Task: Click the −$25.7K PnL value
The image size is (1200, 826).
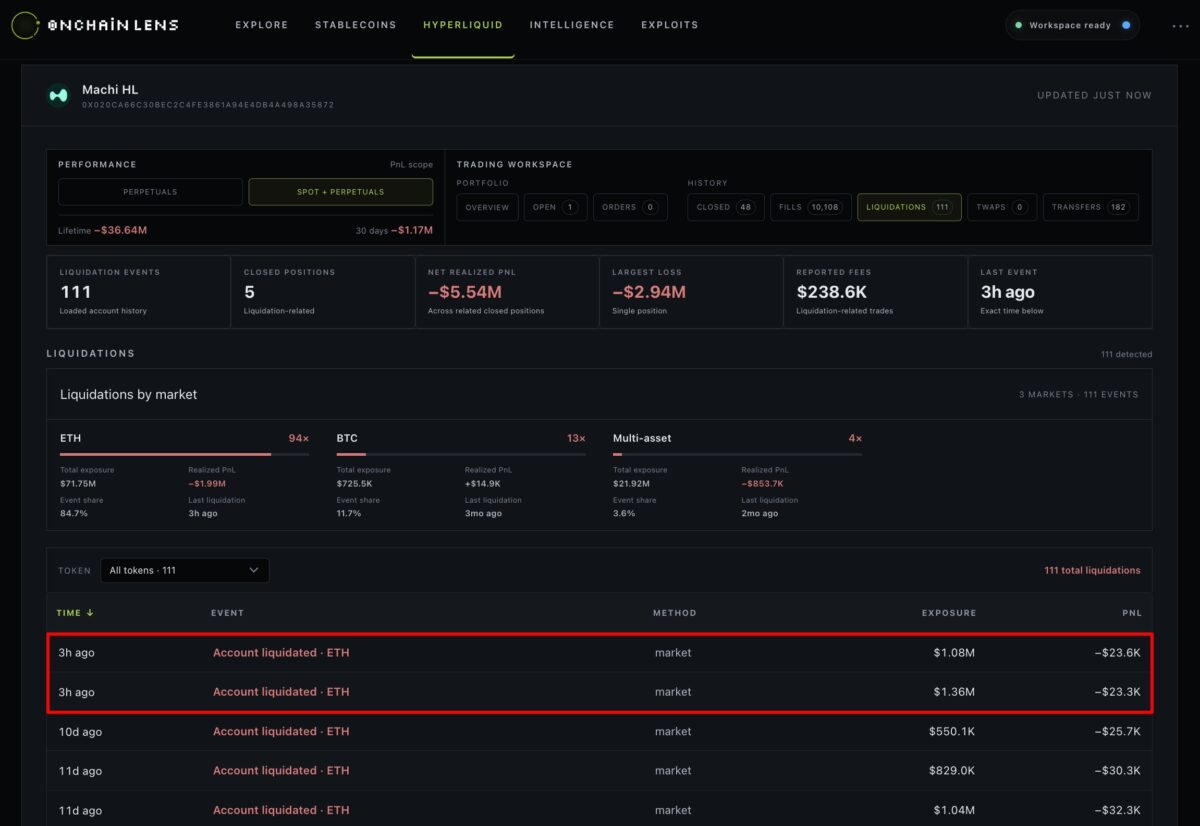Action: click(1118, 732)
